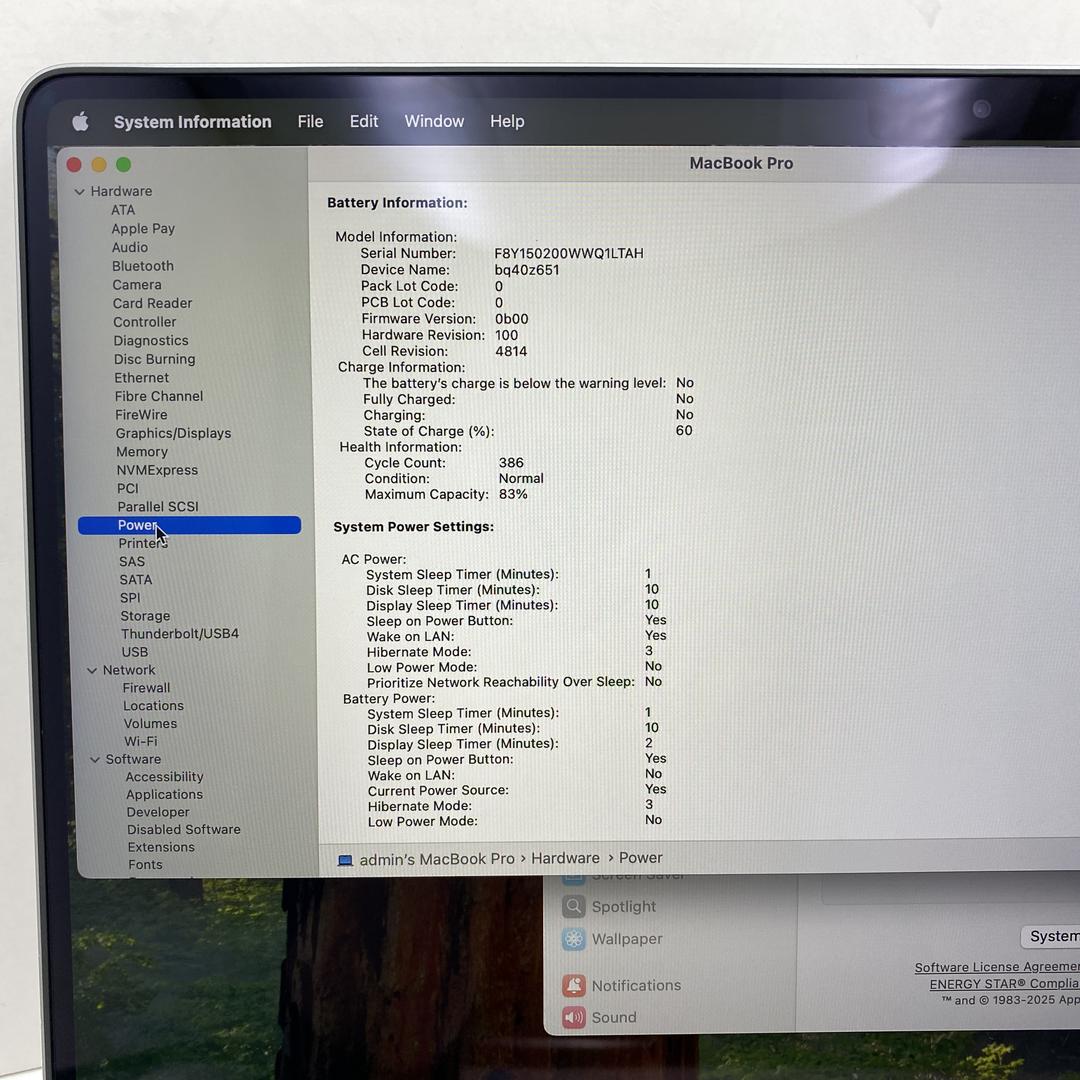Image resolution: width=1080 pixels, height=1080 pixels.
Task: Select NVMExpress in the sidebar
Action: pos(157,470)
